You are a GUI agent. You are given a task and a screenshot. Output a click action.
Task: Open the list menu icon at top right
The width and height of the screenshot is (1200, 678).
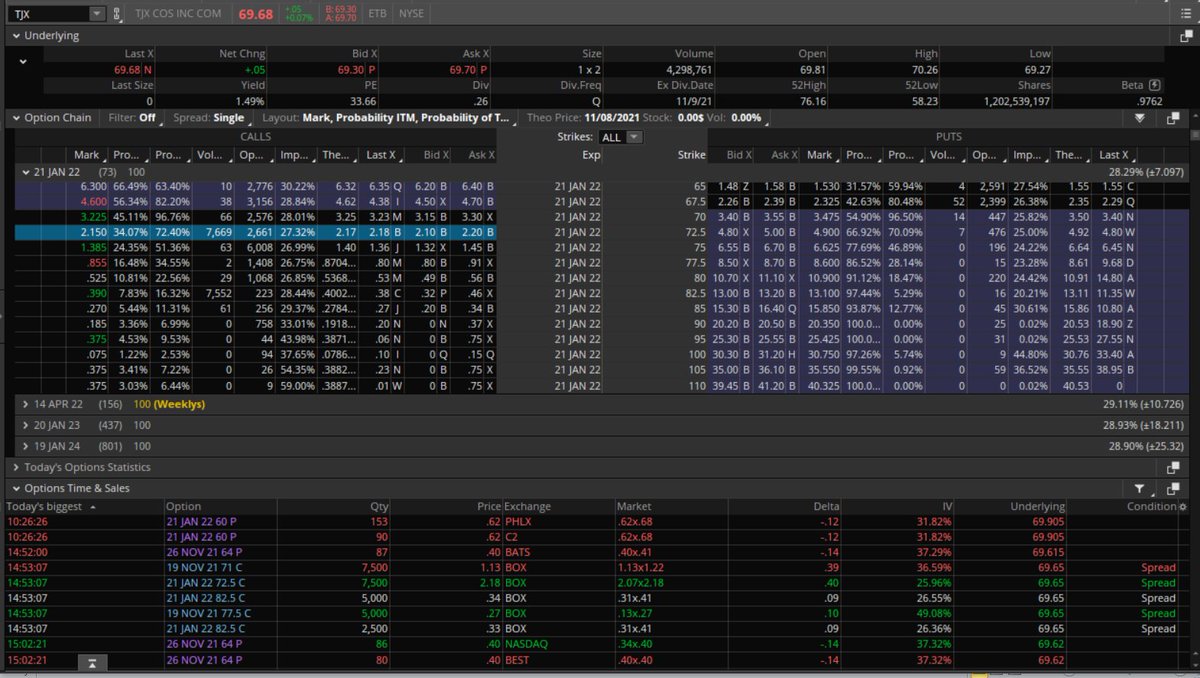(x=1186, y=13)
